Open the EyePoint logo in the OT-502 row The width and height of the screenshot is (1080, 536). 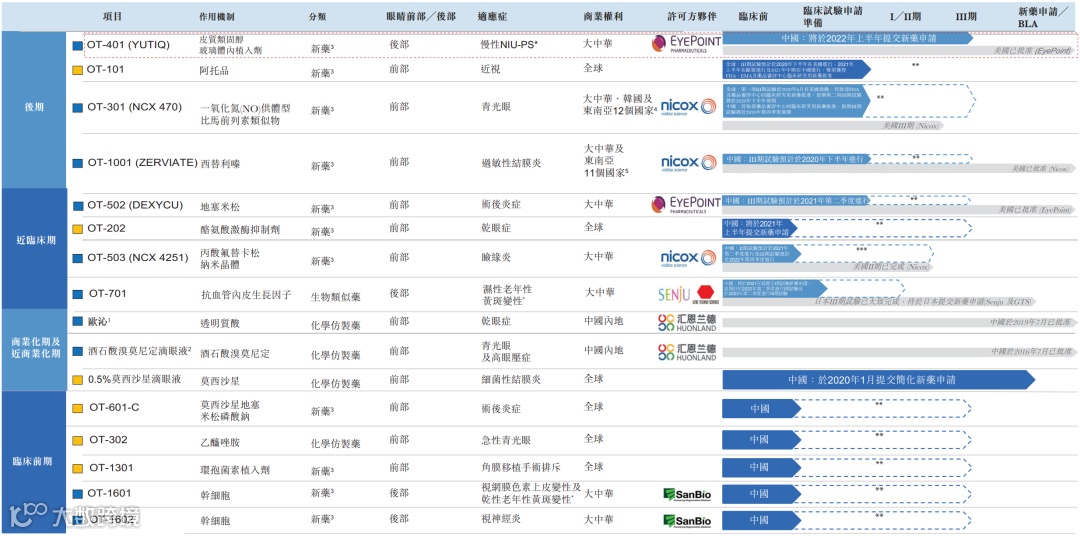pos(686,205)
